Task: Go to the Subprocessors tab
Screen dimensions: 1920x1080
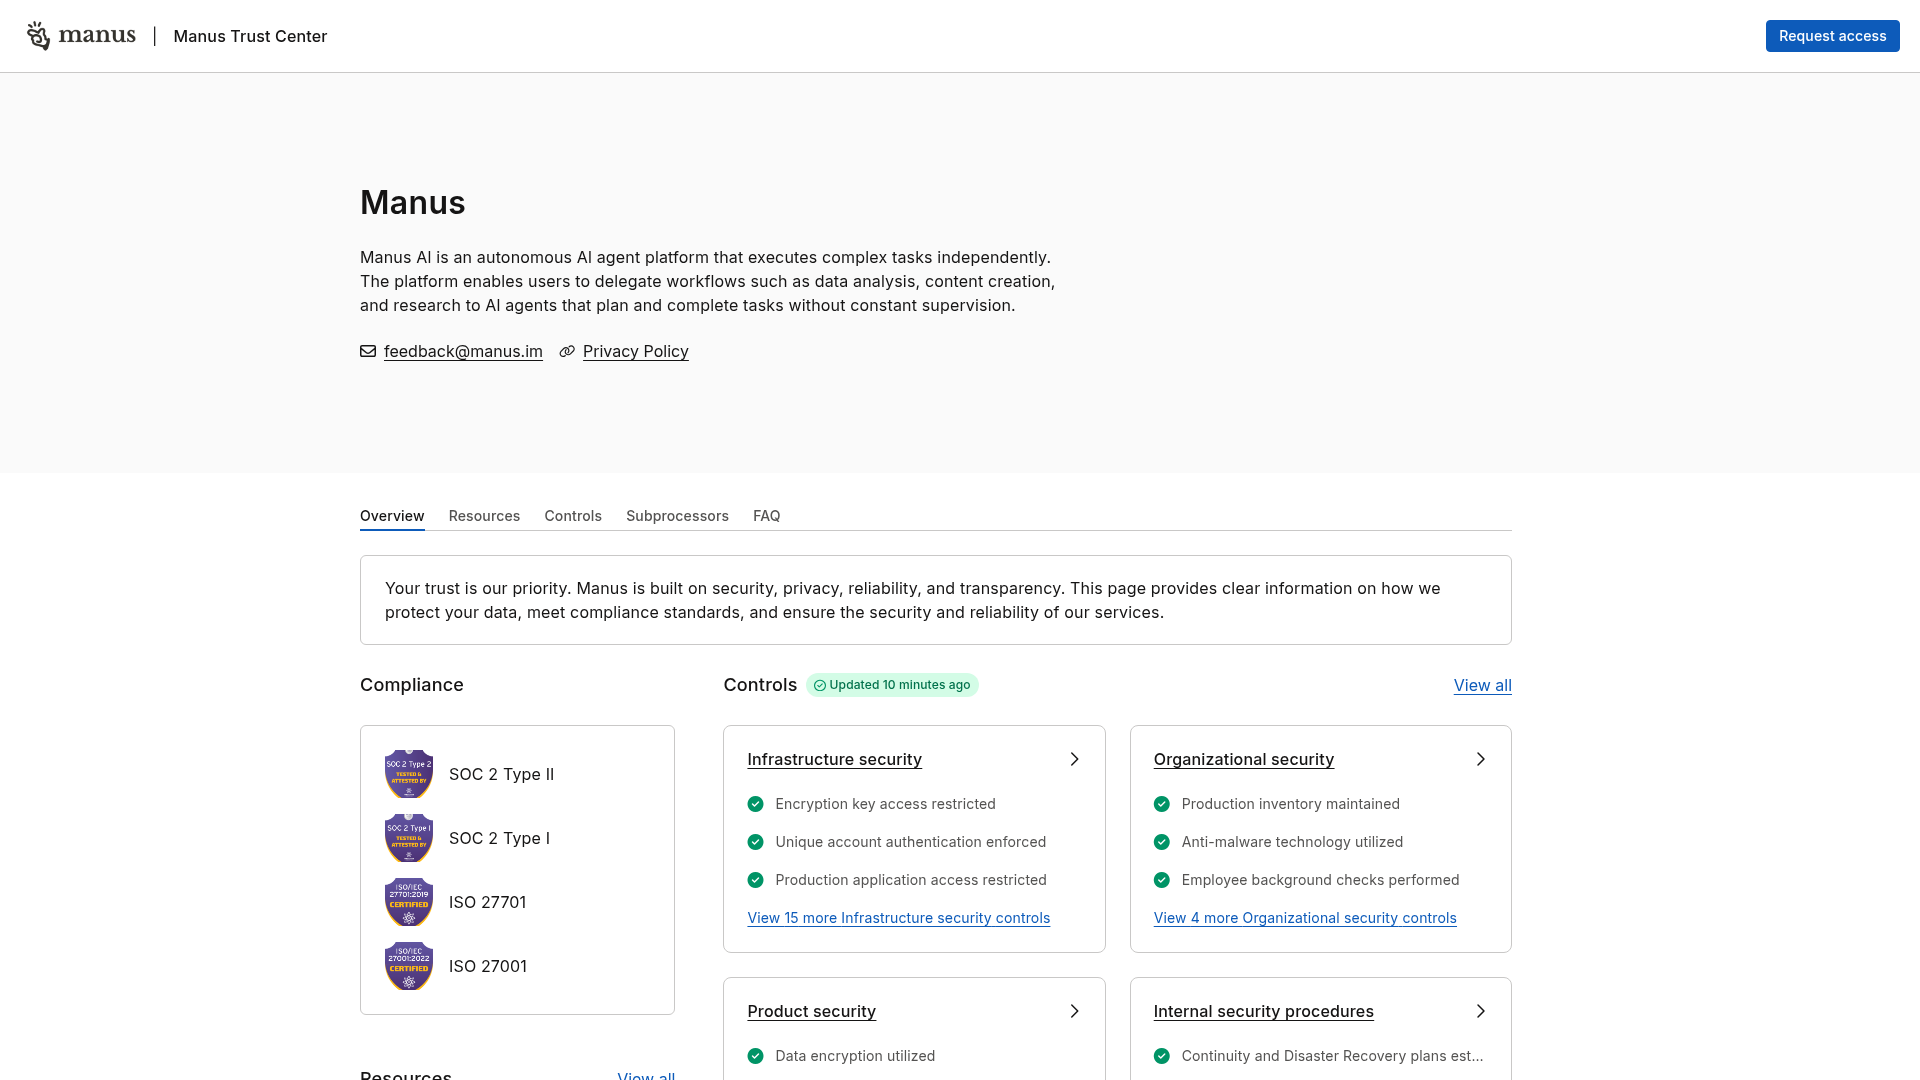Action: coord(677,516)
